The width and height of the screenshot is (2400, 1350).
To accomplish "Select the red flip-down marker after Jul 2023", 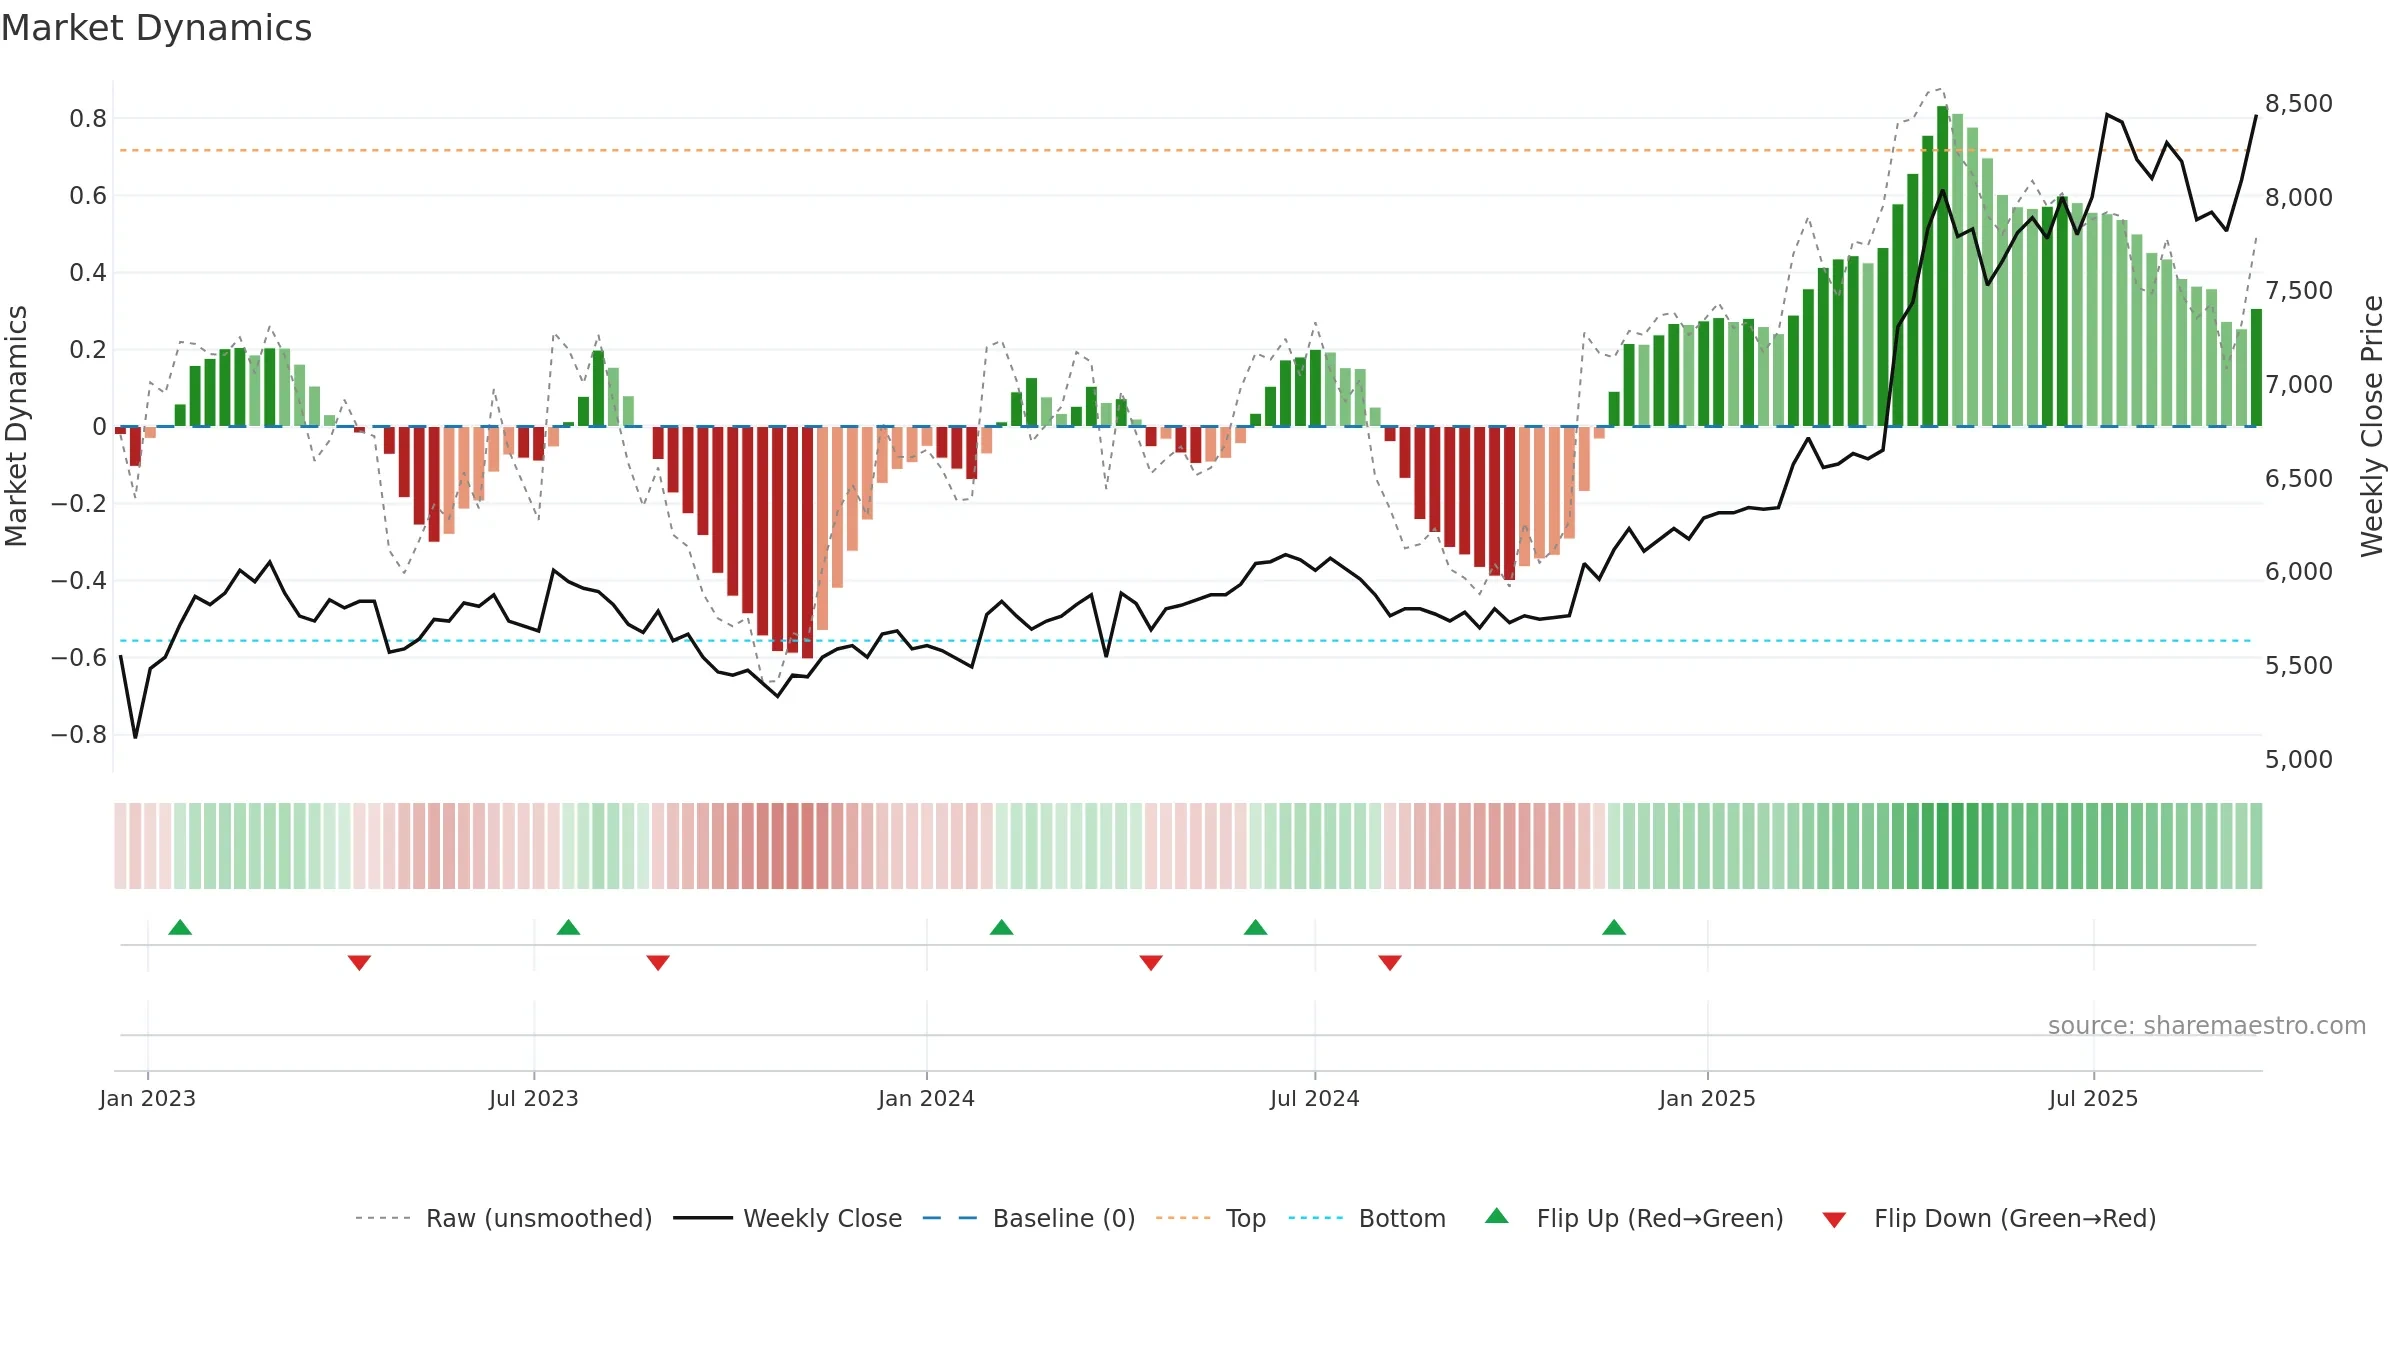I will 658,963.
